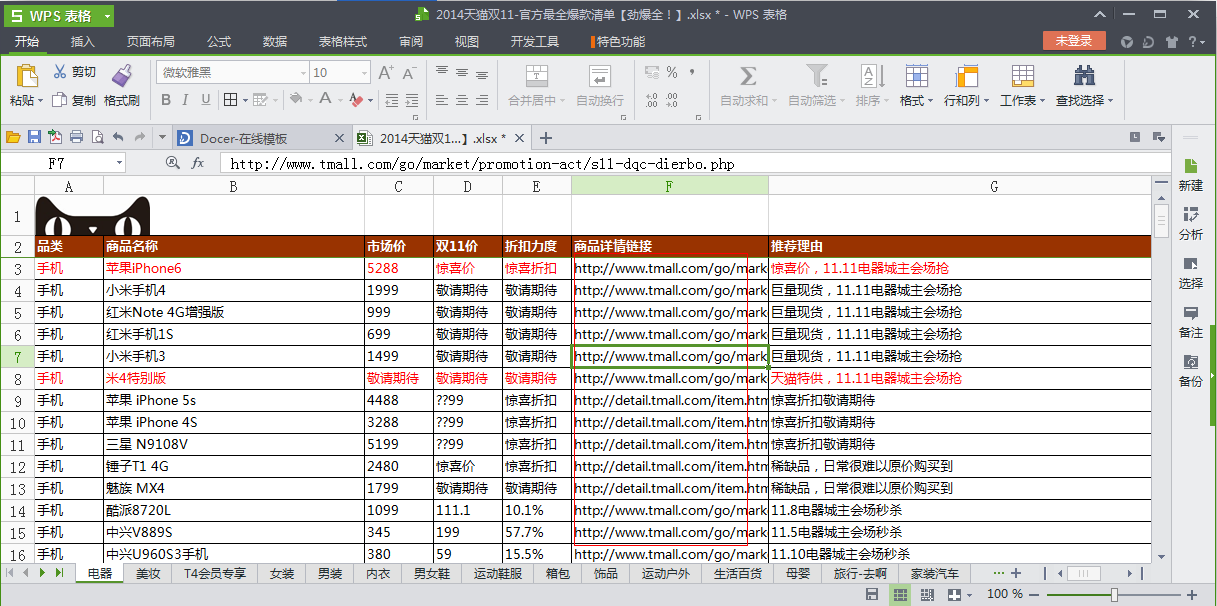1217x606 pixels.
Task: Click the Wrap Text (自动换行) icon
Action: point(599,76)
